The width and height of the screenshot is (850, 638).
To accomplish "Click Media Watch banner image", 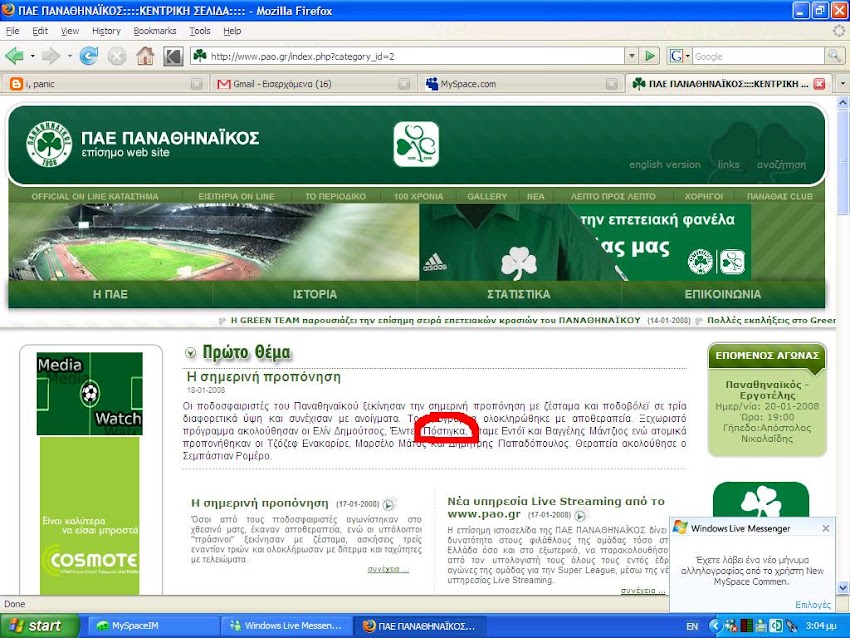I will point(89,394).
